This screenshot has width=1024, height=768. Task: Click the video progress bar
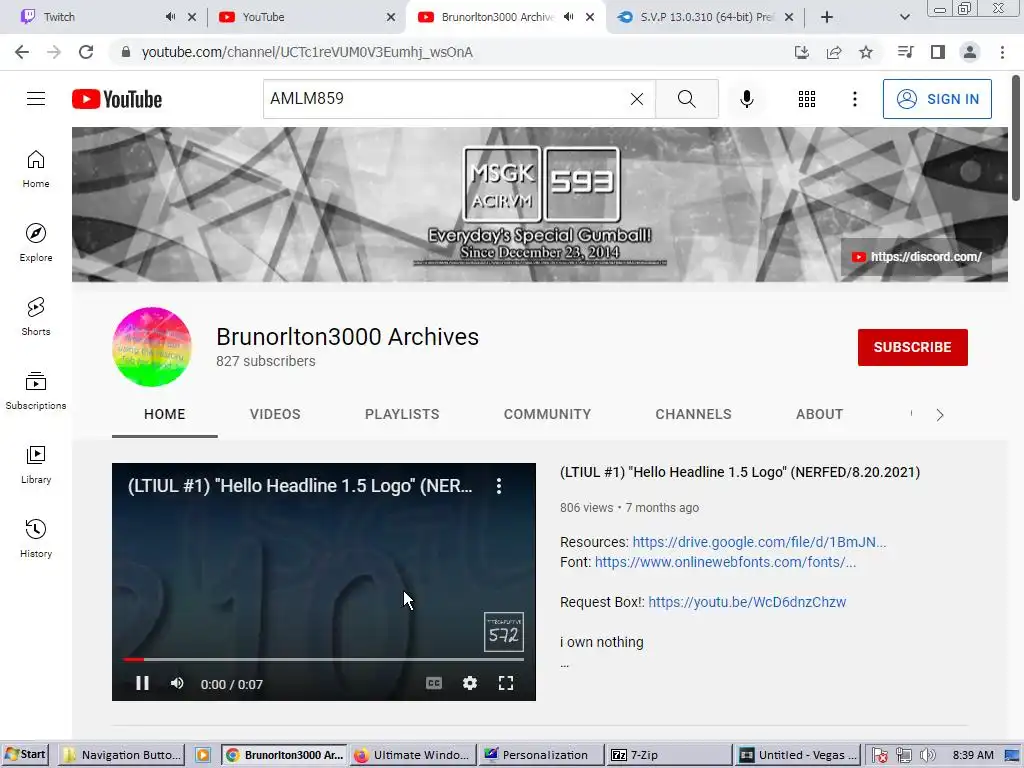324,660
